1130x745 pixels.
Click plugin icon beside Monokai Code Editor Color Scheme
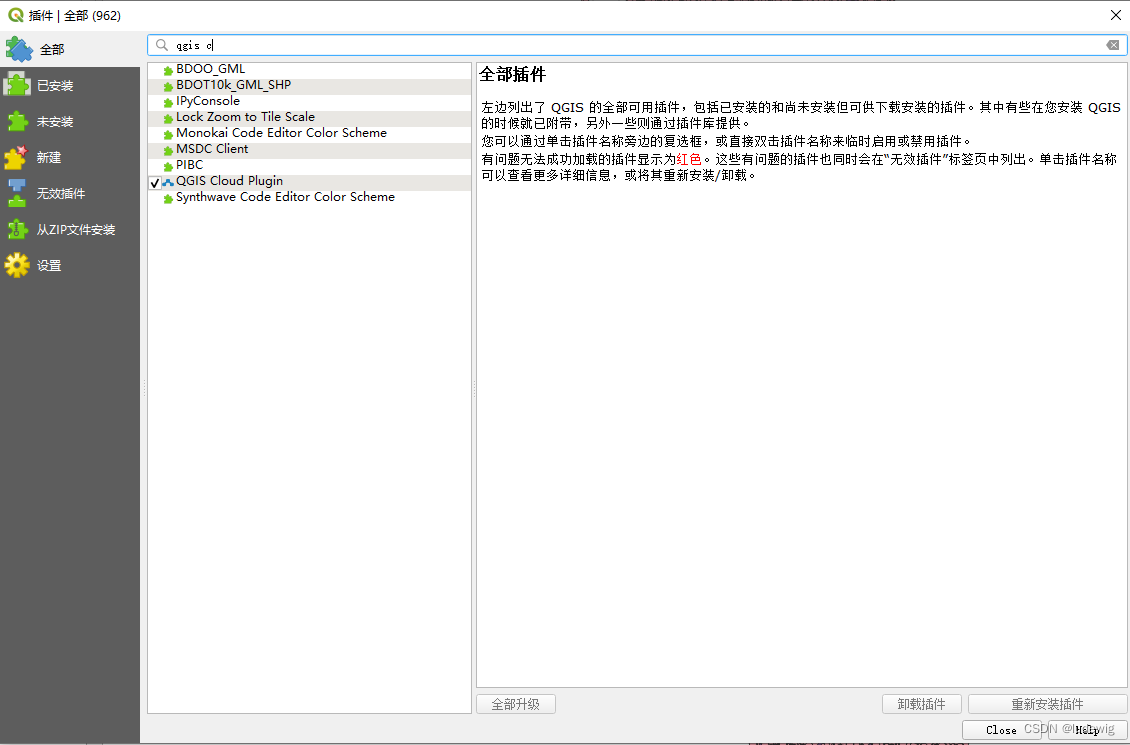tap(168, 134)
